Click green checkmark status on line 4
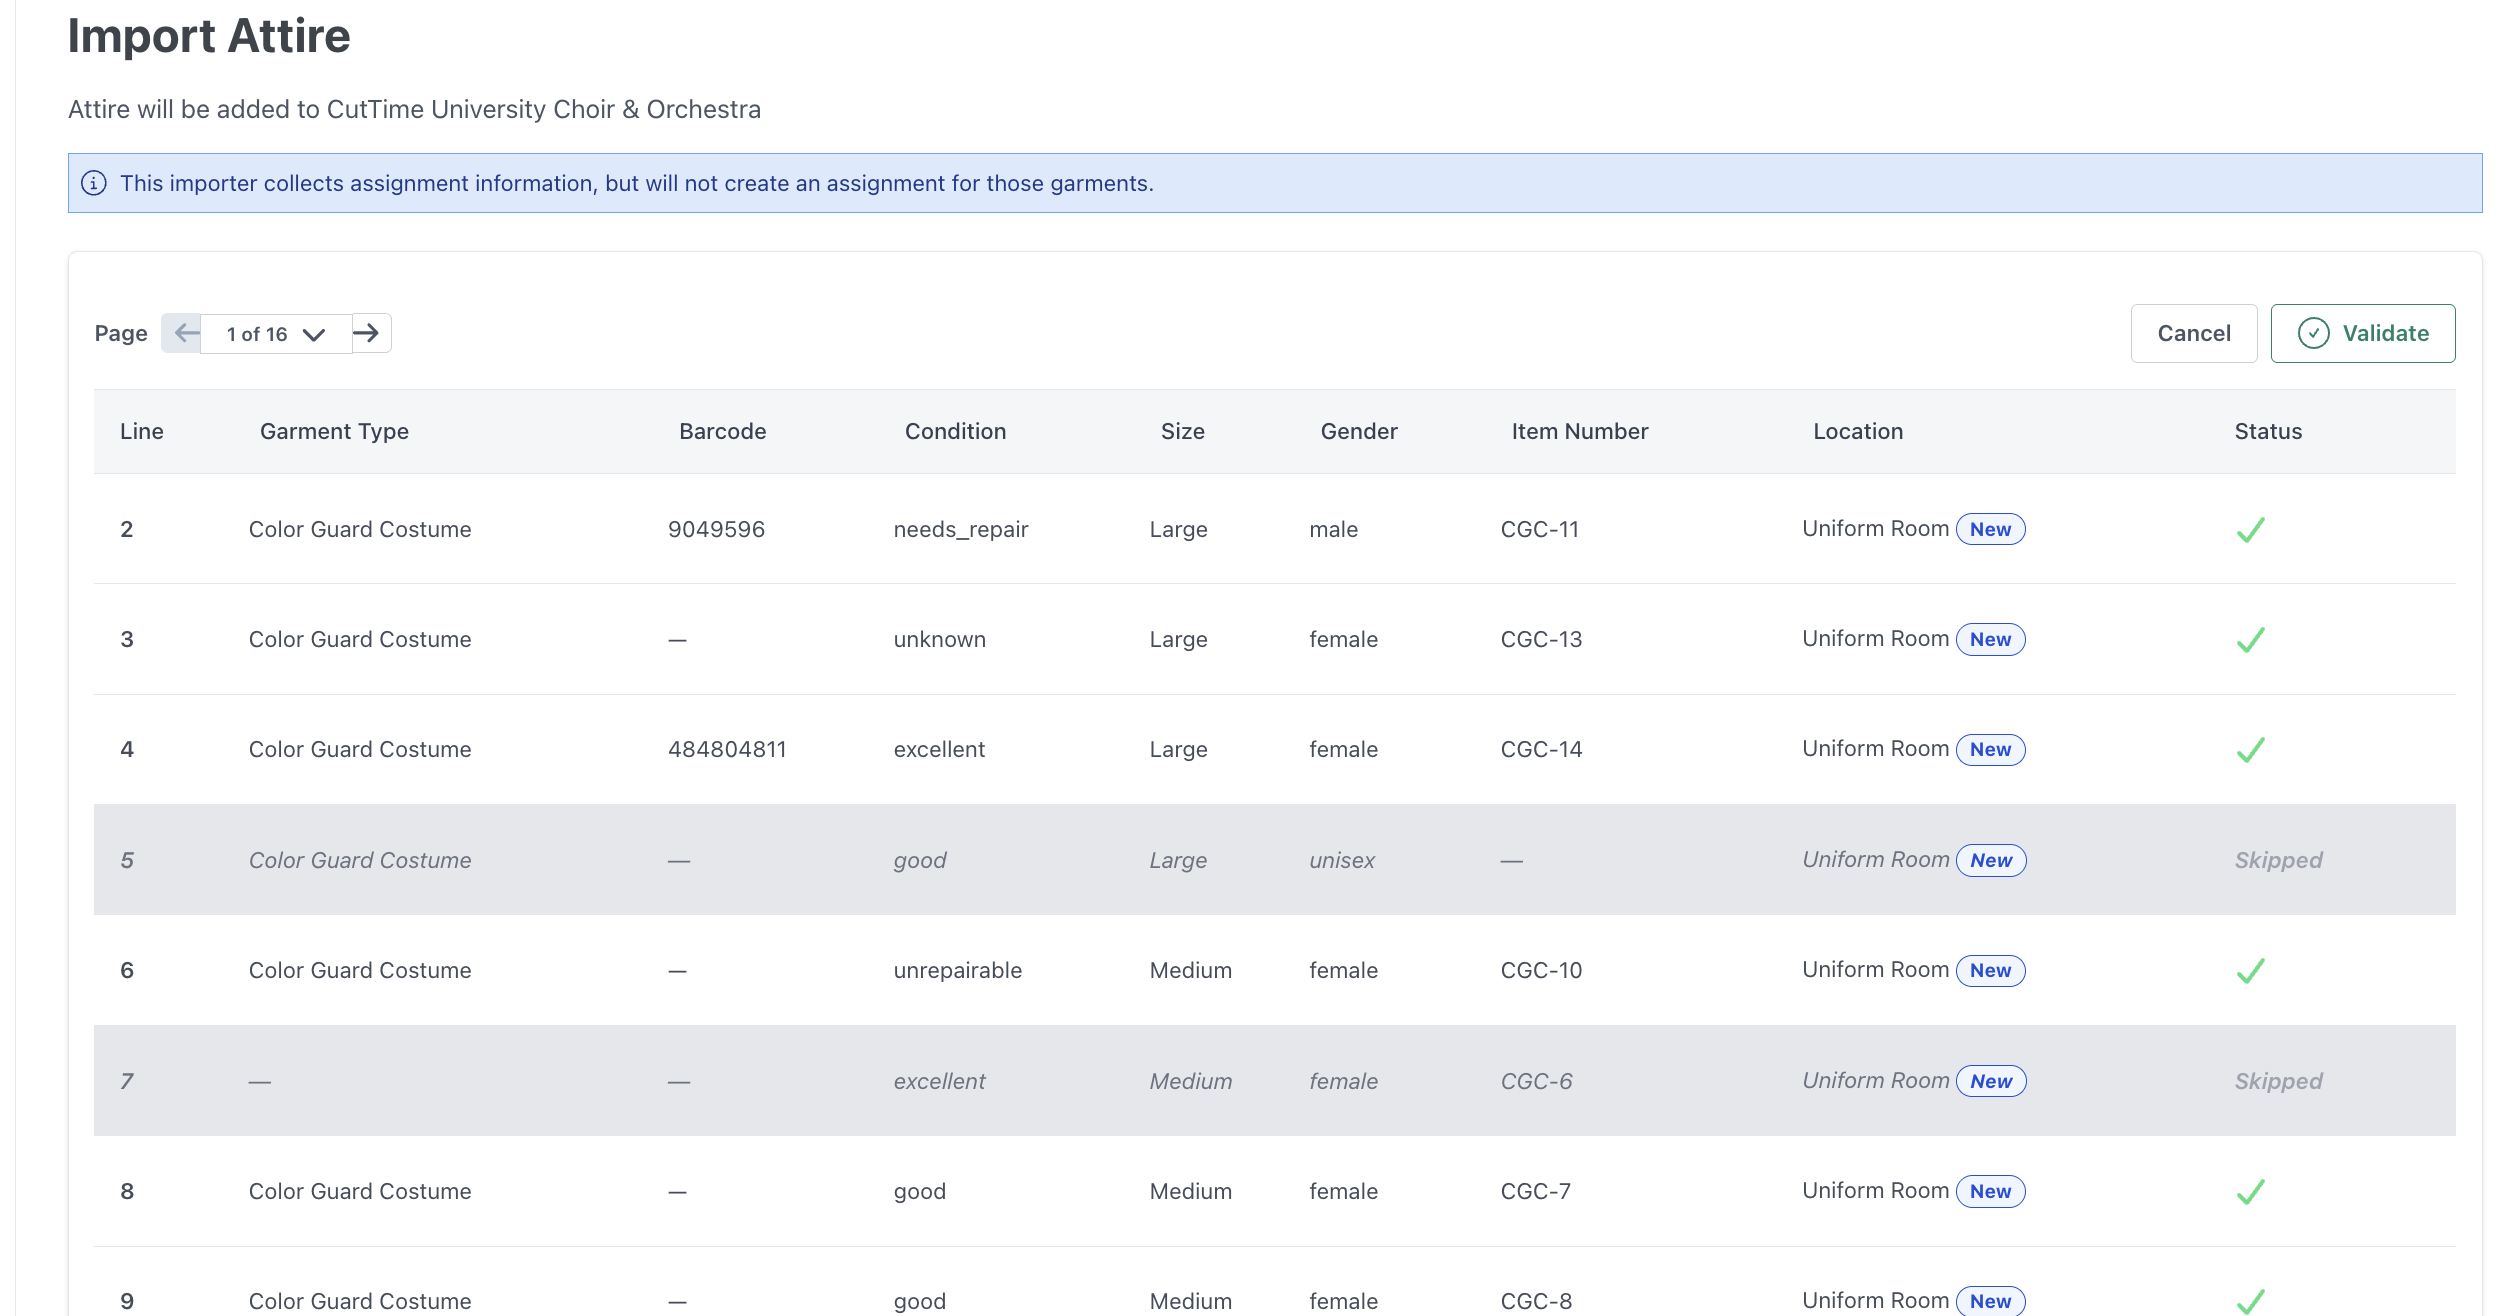Viewport: 2518px width, 1316px height. coord(2250,750)
